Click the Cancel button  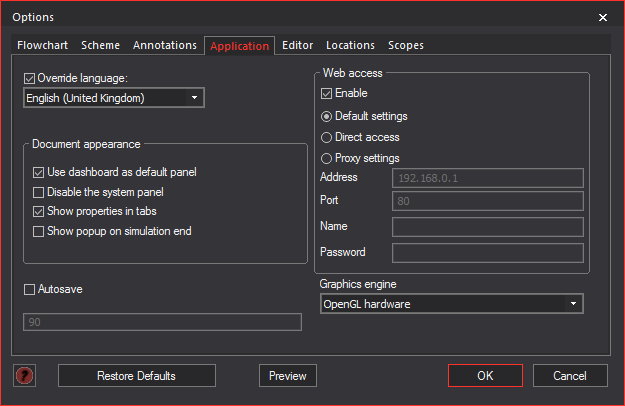pyautogui.click(x=570, y=375)
